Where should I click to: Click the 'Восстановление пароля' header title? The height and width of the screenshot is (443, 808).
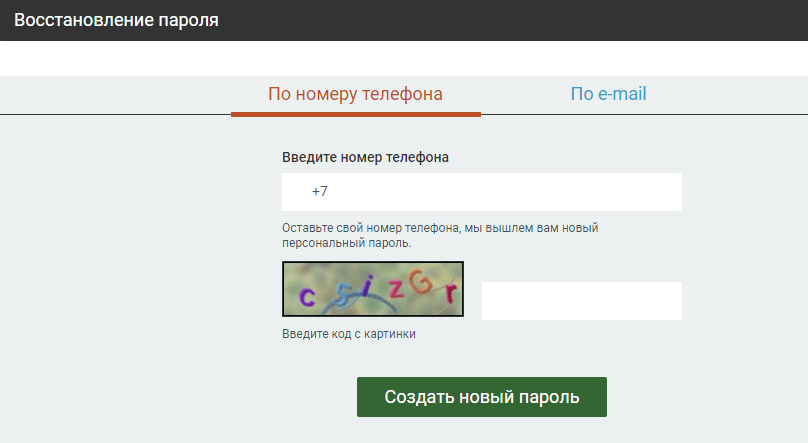click(x=116, y=20)
